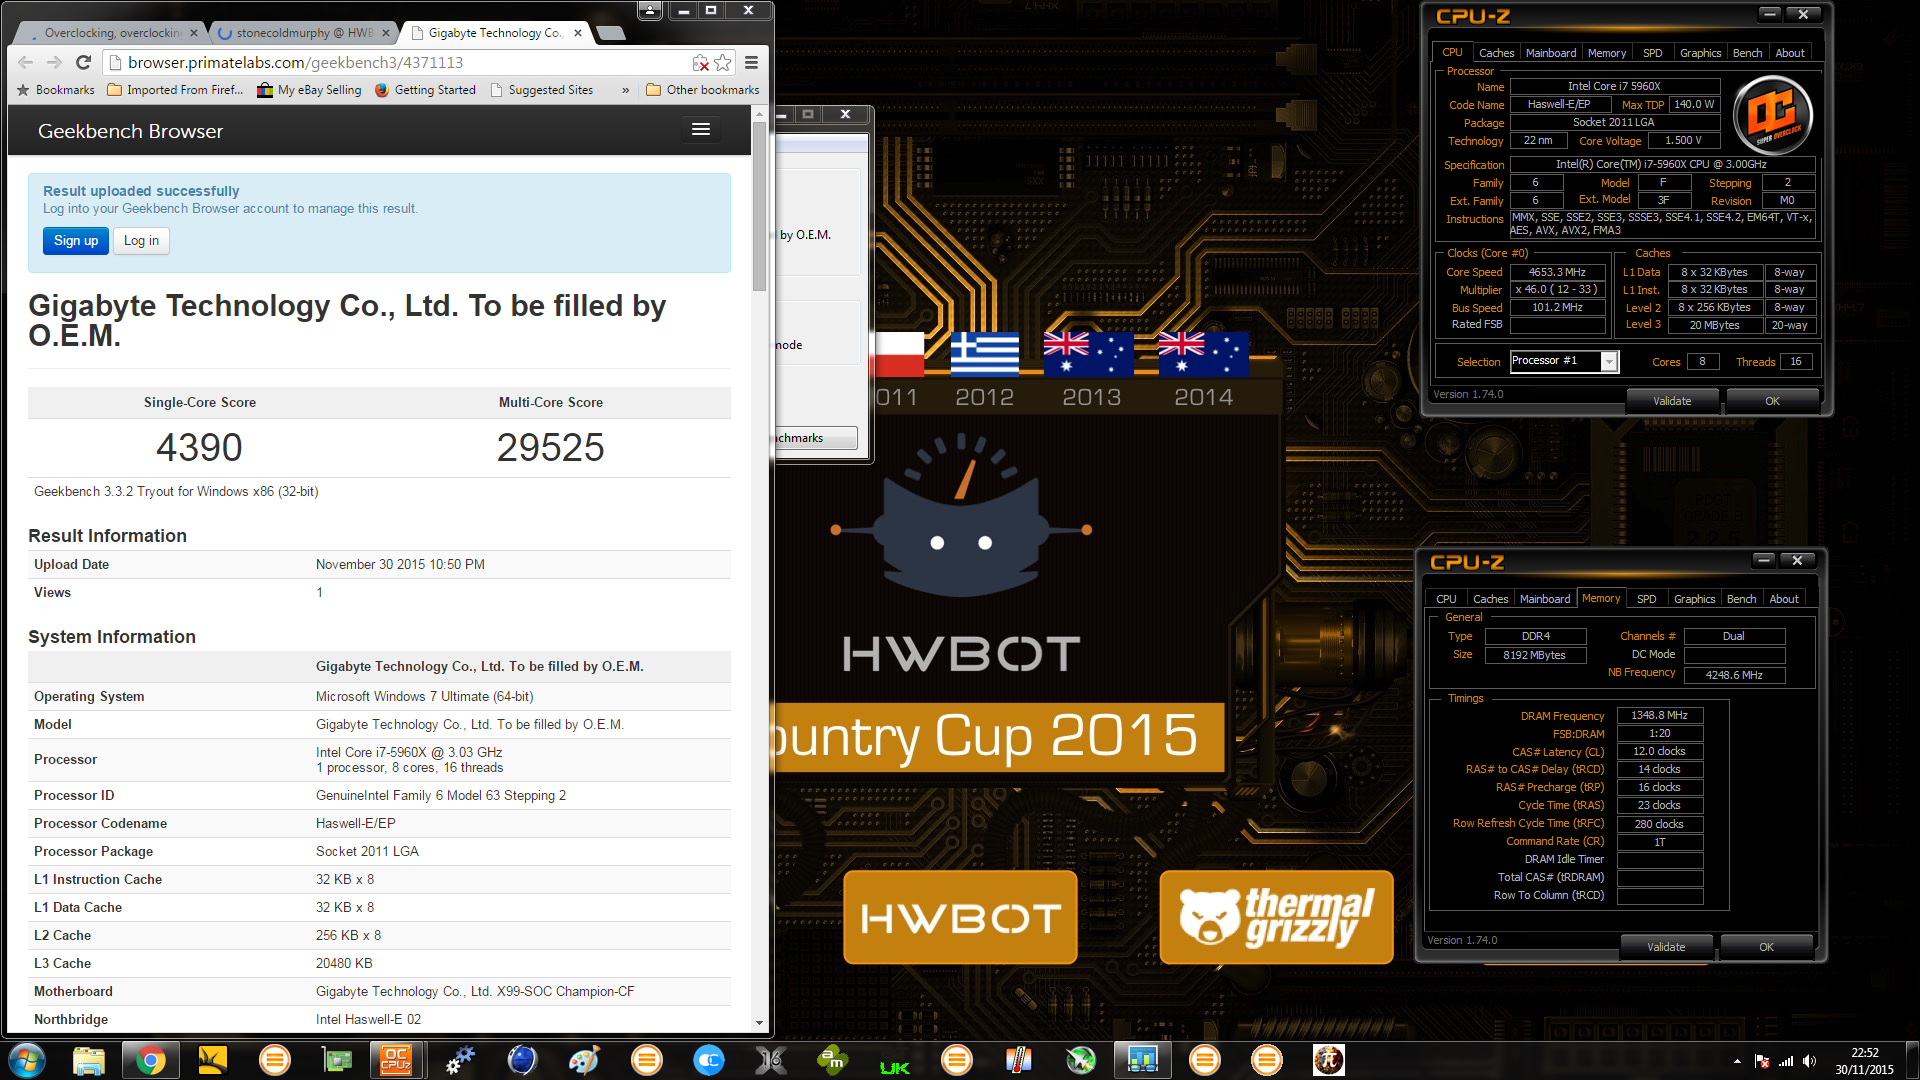Screen dimensions: 1920x1080
Task: Click the page scrollbar down arrow
Action: point(759,1023)
